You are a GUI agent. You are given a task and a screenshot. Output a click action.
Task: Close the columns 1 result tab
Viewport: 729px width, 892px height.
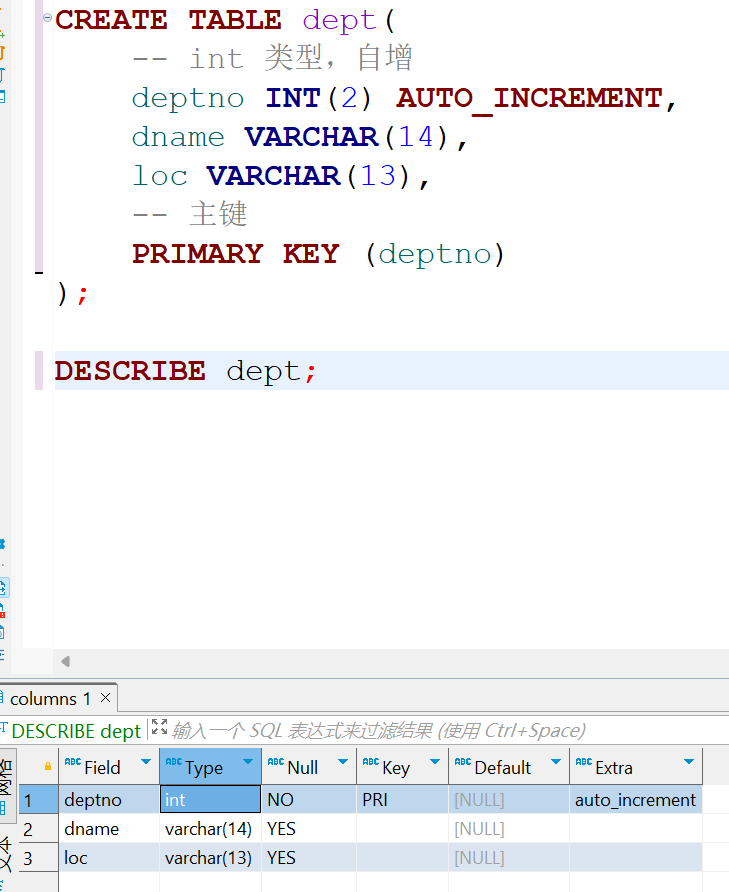106,697
